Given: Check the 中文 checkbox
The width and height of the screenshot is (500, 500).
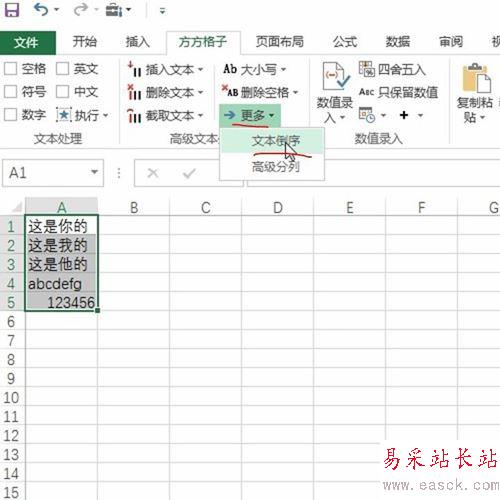Looking at the screenshot, I should 62,91.
